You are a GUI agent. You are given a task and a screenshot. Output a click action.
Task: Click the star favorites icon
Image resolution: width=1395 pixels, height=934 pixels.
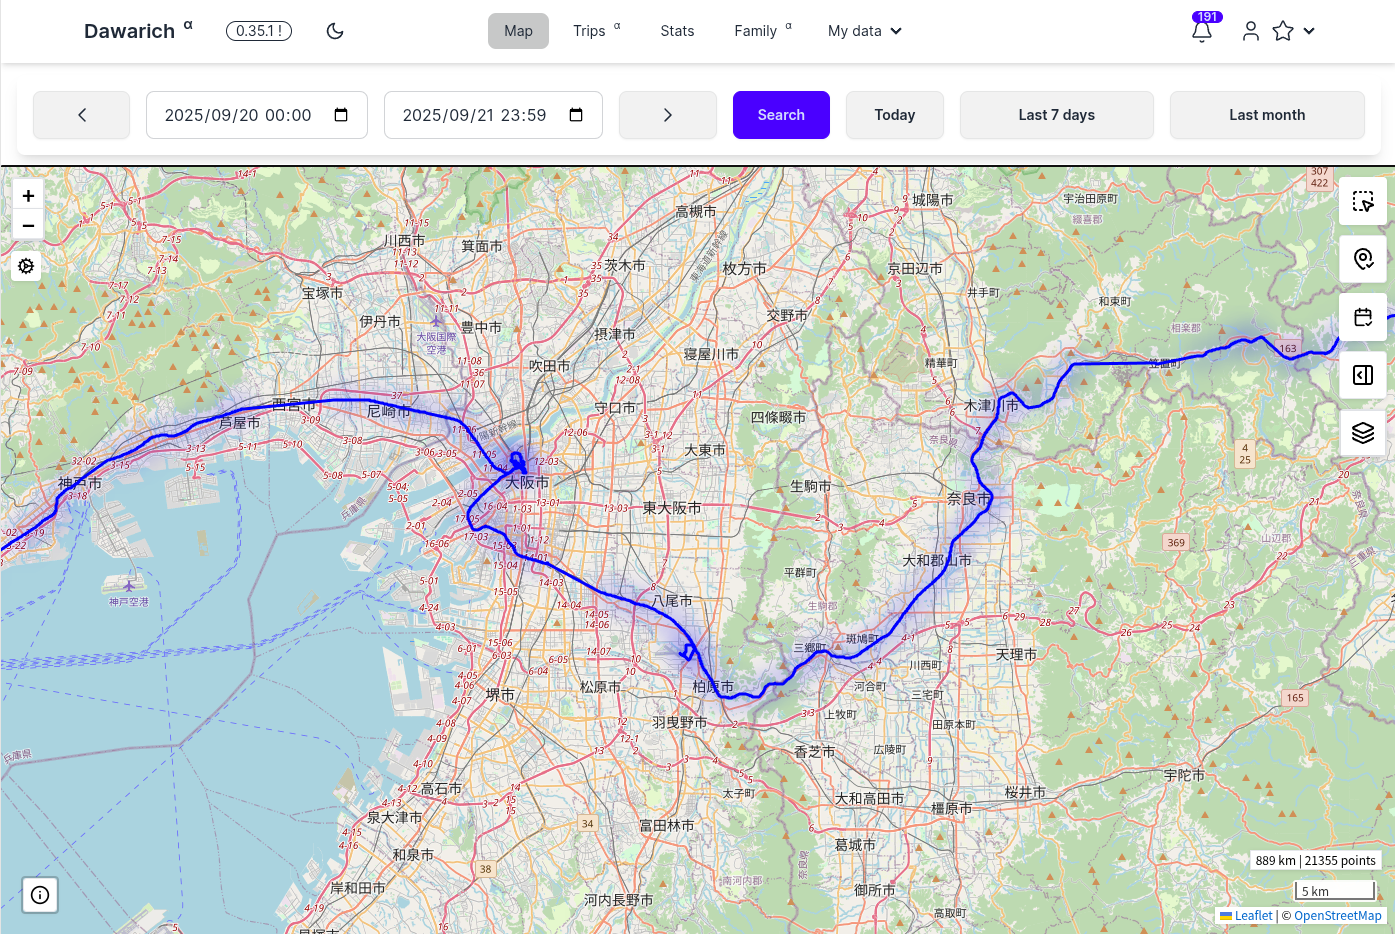(x=1283, y=31)
